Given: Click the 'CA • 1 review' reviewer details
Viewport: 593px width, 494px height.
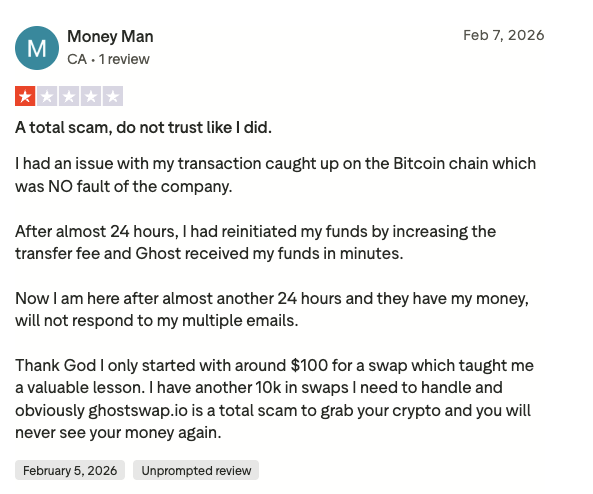Looking at the screenshot, I should coord(108,59).
